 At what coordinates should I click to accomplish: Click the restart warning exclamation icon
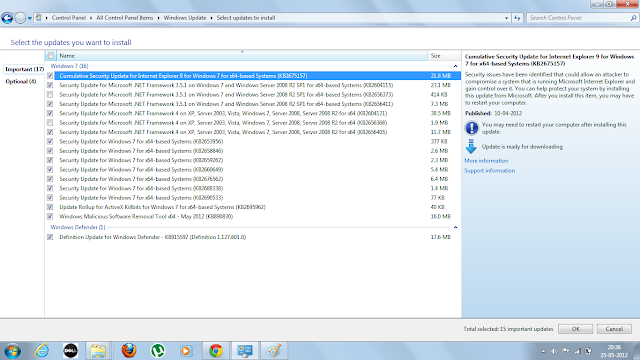tap(471, 128)
